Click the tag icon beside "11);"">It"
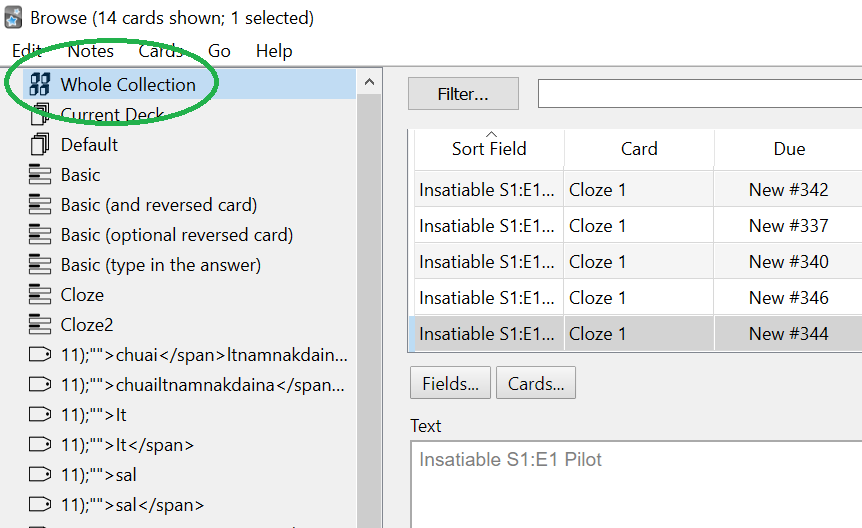 point(40,415)
